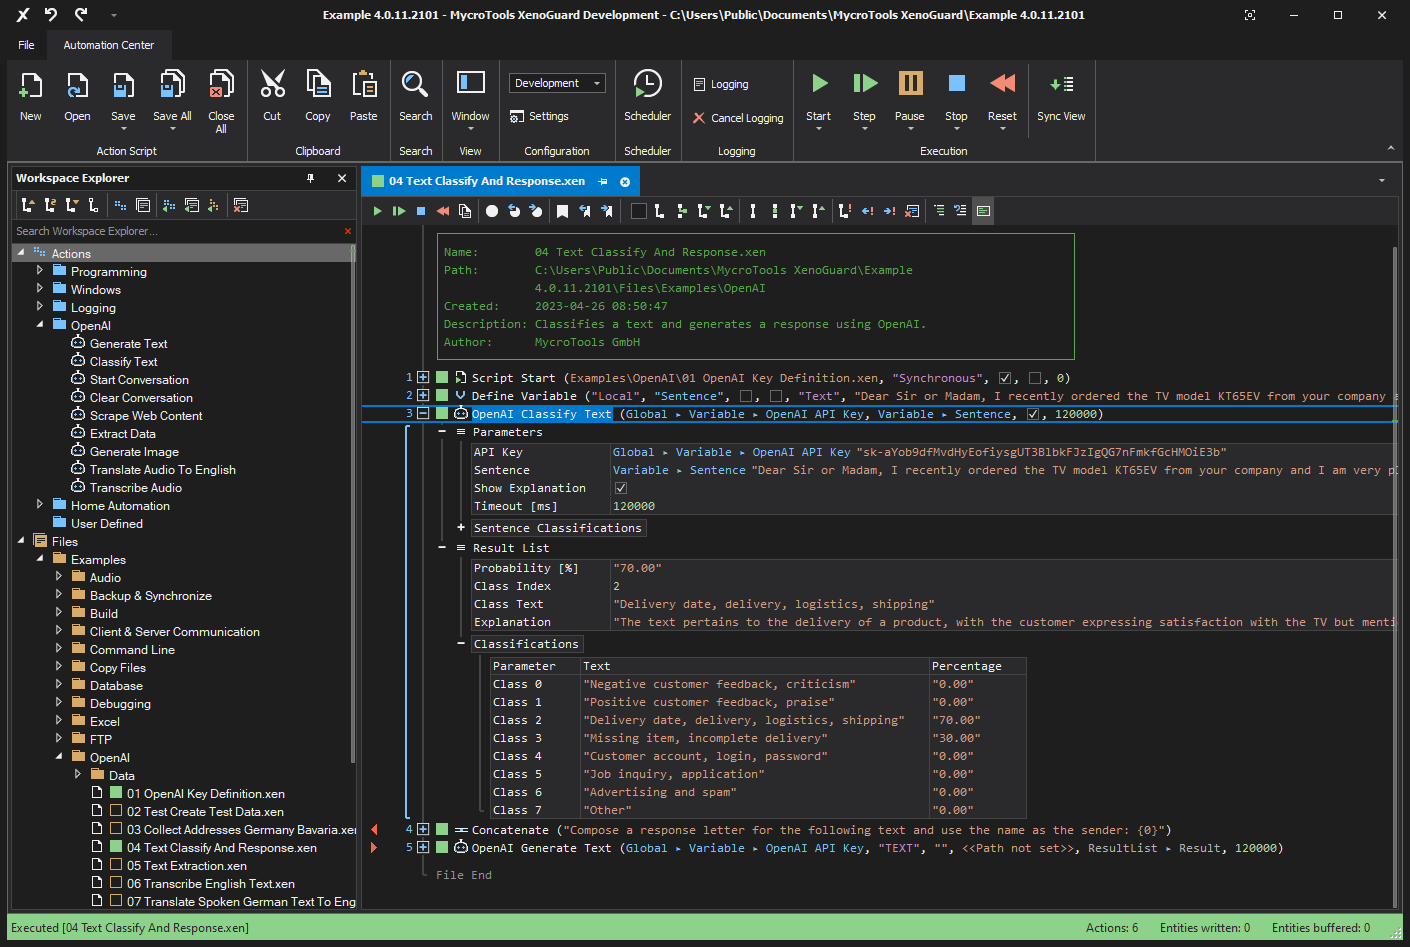The image size is (1410, 947).
Task: Toggle the rightmost header view toolbar icon
Action: 983,211
